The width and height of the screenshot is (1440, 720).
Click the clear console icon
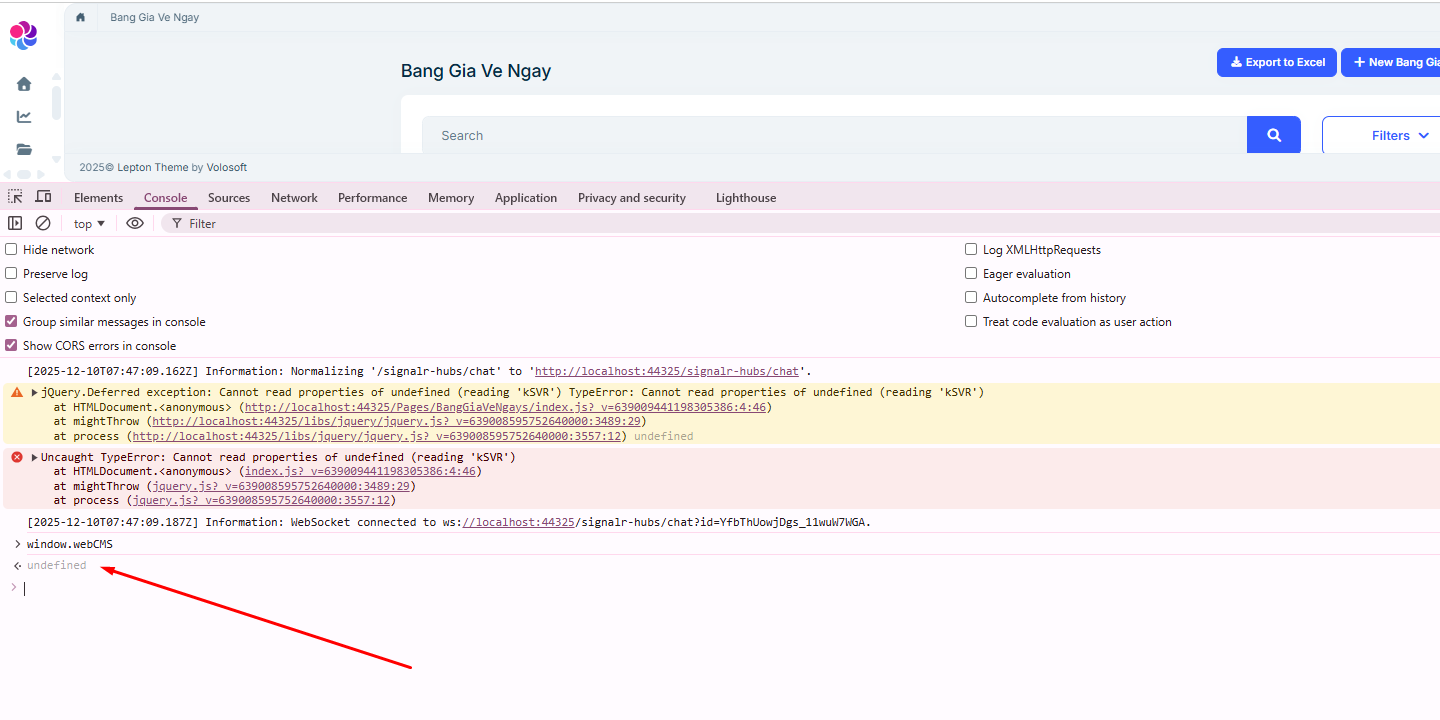coord(43,223)
